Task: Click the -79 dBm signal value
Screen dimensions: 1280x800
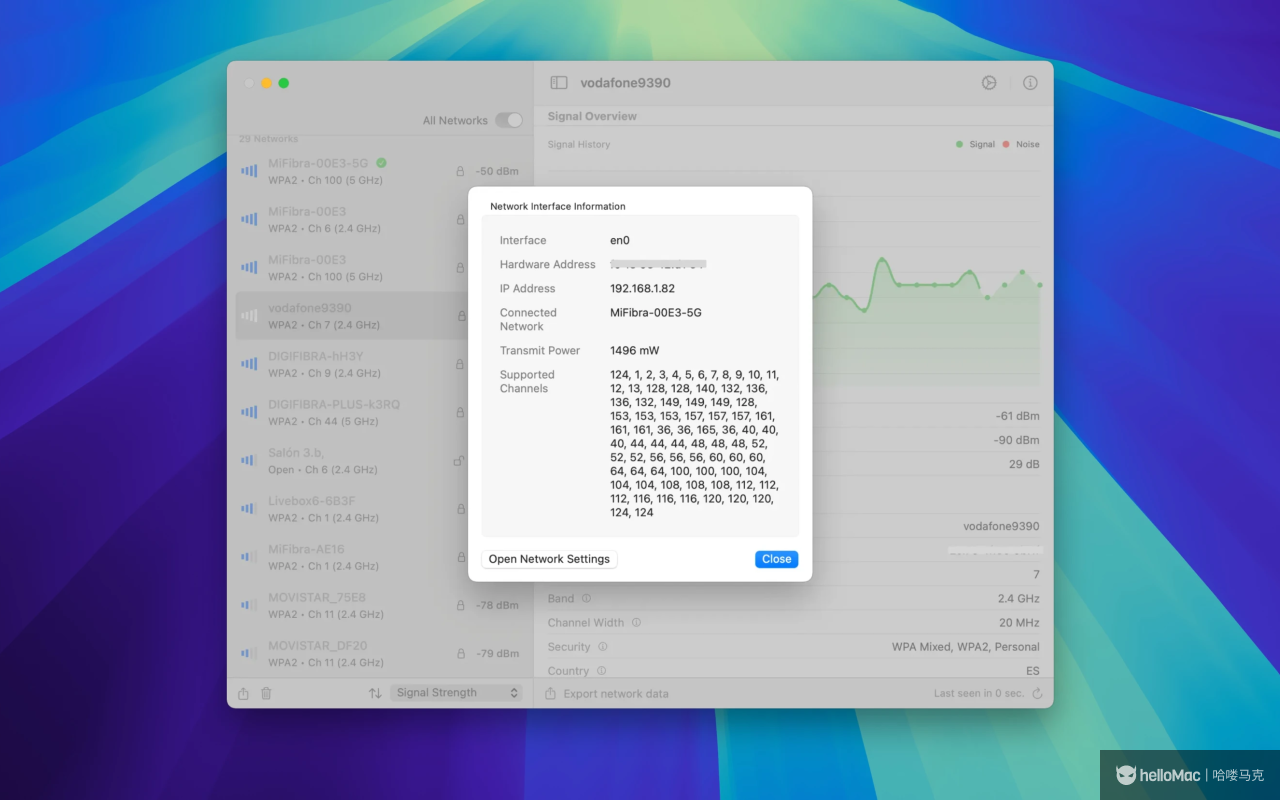Action: pyautogui.click(x=497, y=653)
